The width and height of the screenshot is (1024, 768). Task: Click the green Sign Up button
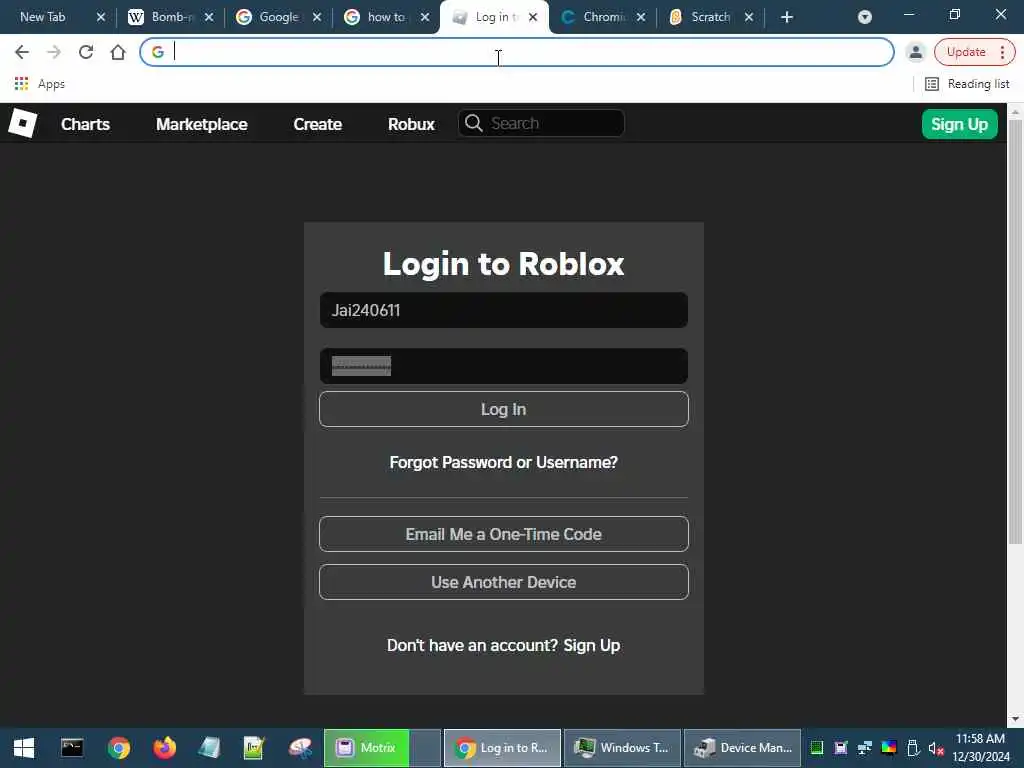(x=959, y=124)
